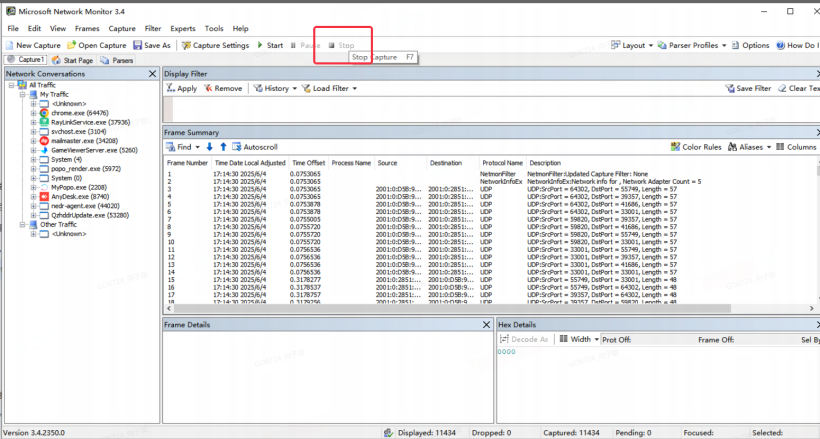
Task: Collapse the All Traffic tree node
Action: [x=12, y=85]
